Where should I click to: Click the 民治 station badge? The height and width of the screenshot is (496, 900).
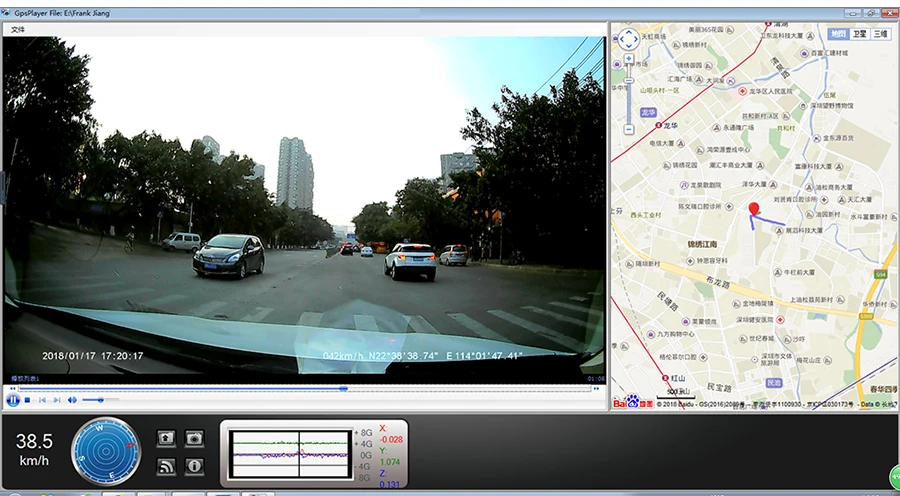(773, 382)
